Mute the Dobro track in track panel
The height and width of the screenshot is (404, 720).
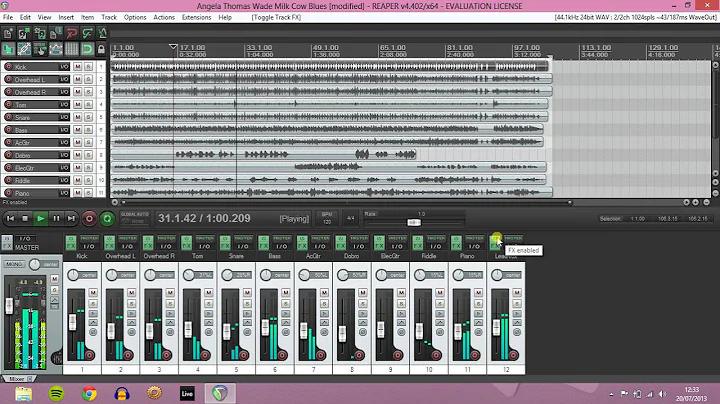pos(78,155)
